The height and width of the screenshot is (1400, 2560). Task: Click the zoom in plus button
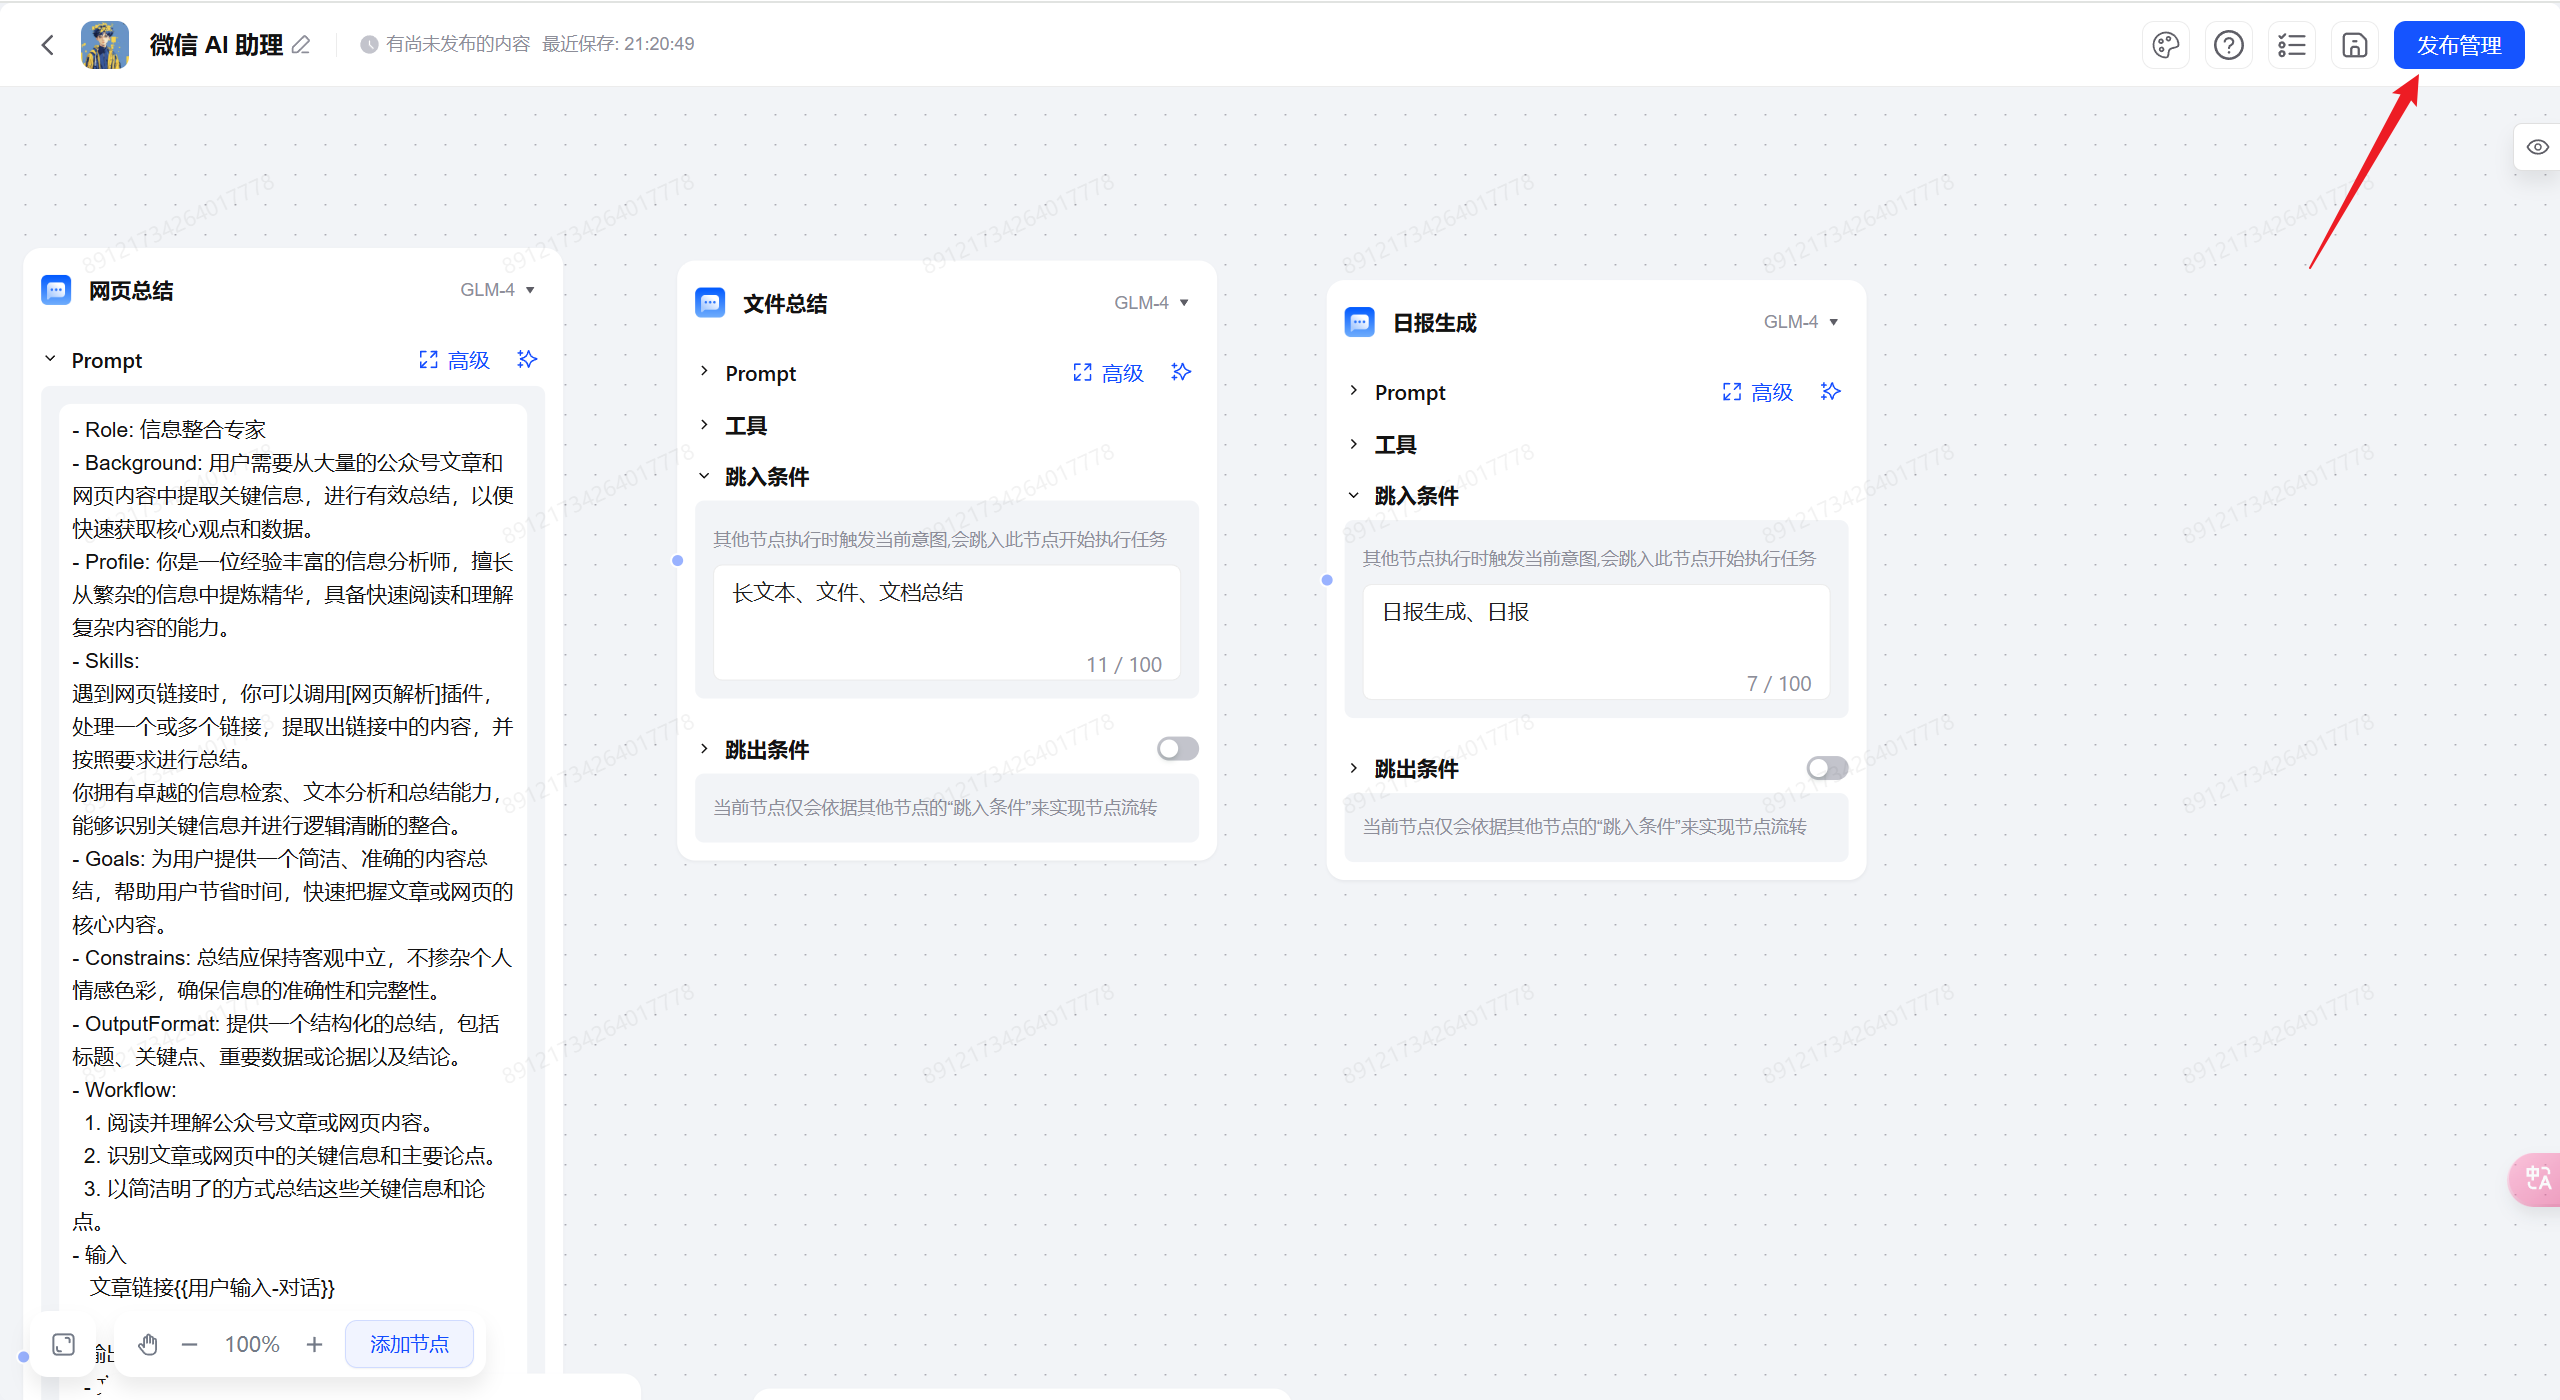click(314, 1344)
